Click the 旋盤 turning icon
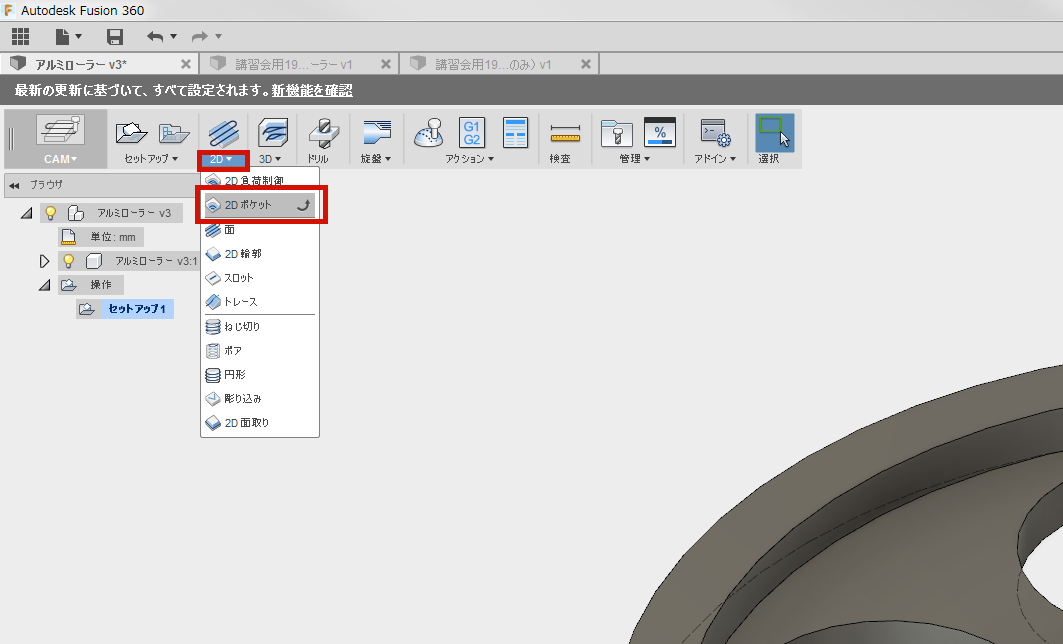1063x644 pixels. pos(377,132)
